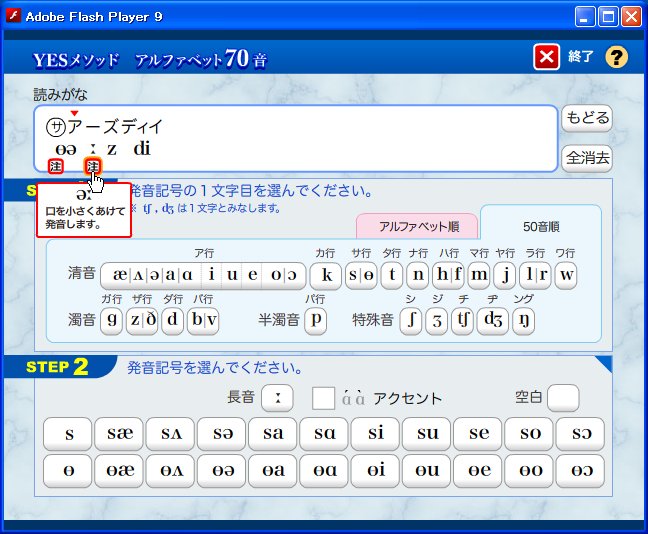Select the z|ð voiced key
Viewport: 648px width, 534px height.
[x=142, y=320]
